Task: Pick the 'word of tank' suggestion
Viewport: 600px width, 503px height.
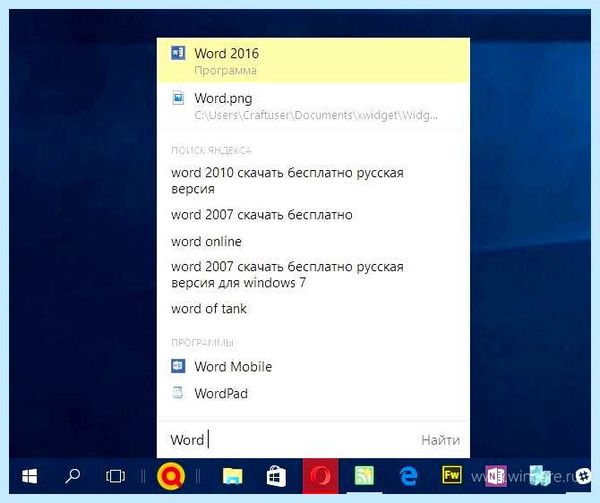Action: [x=209, y=308]
